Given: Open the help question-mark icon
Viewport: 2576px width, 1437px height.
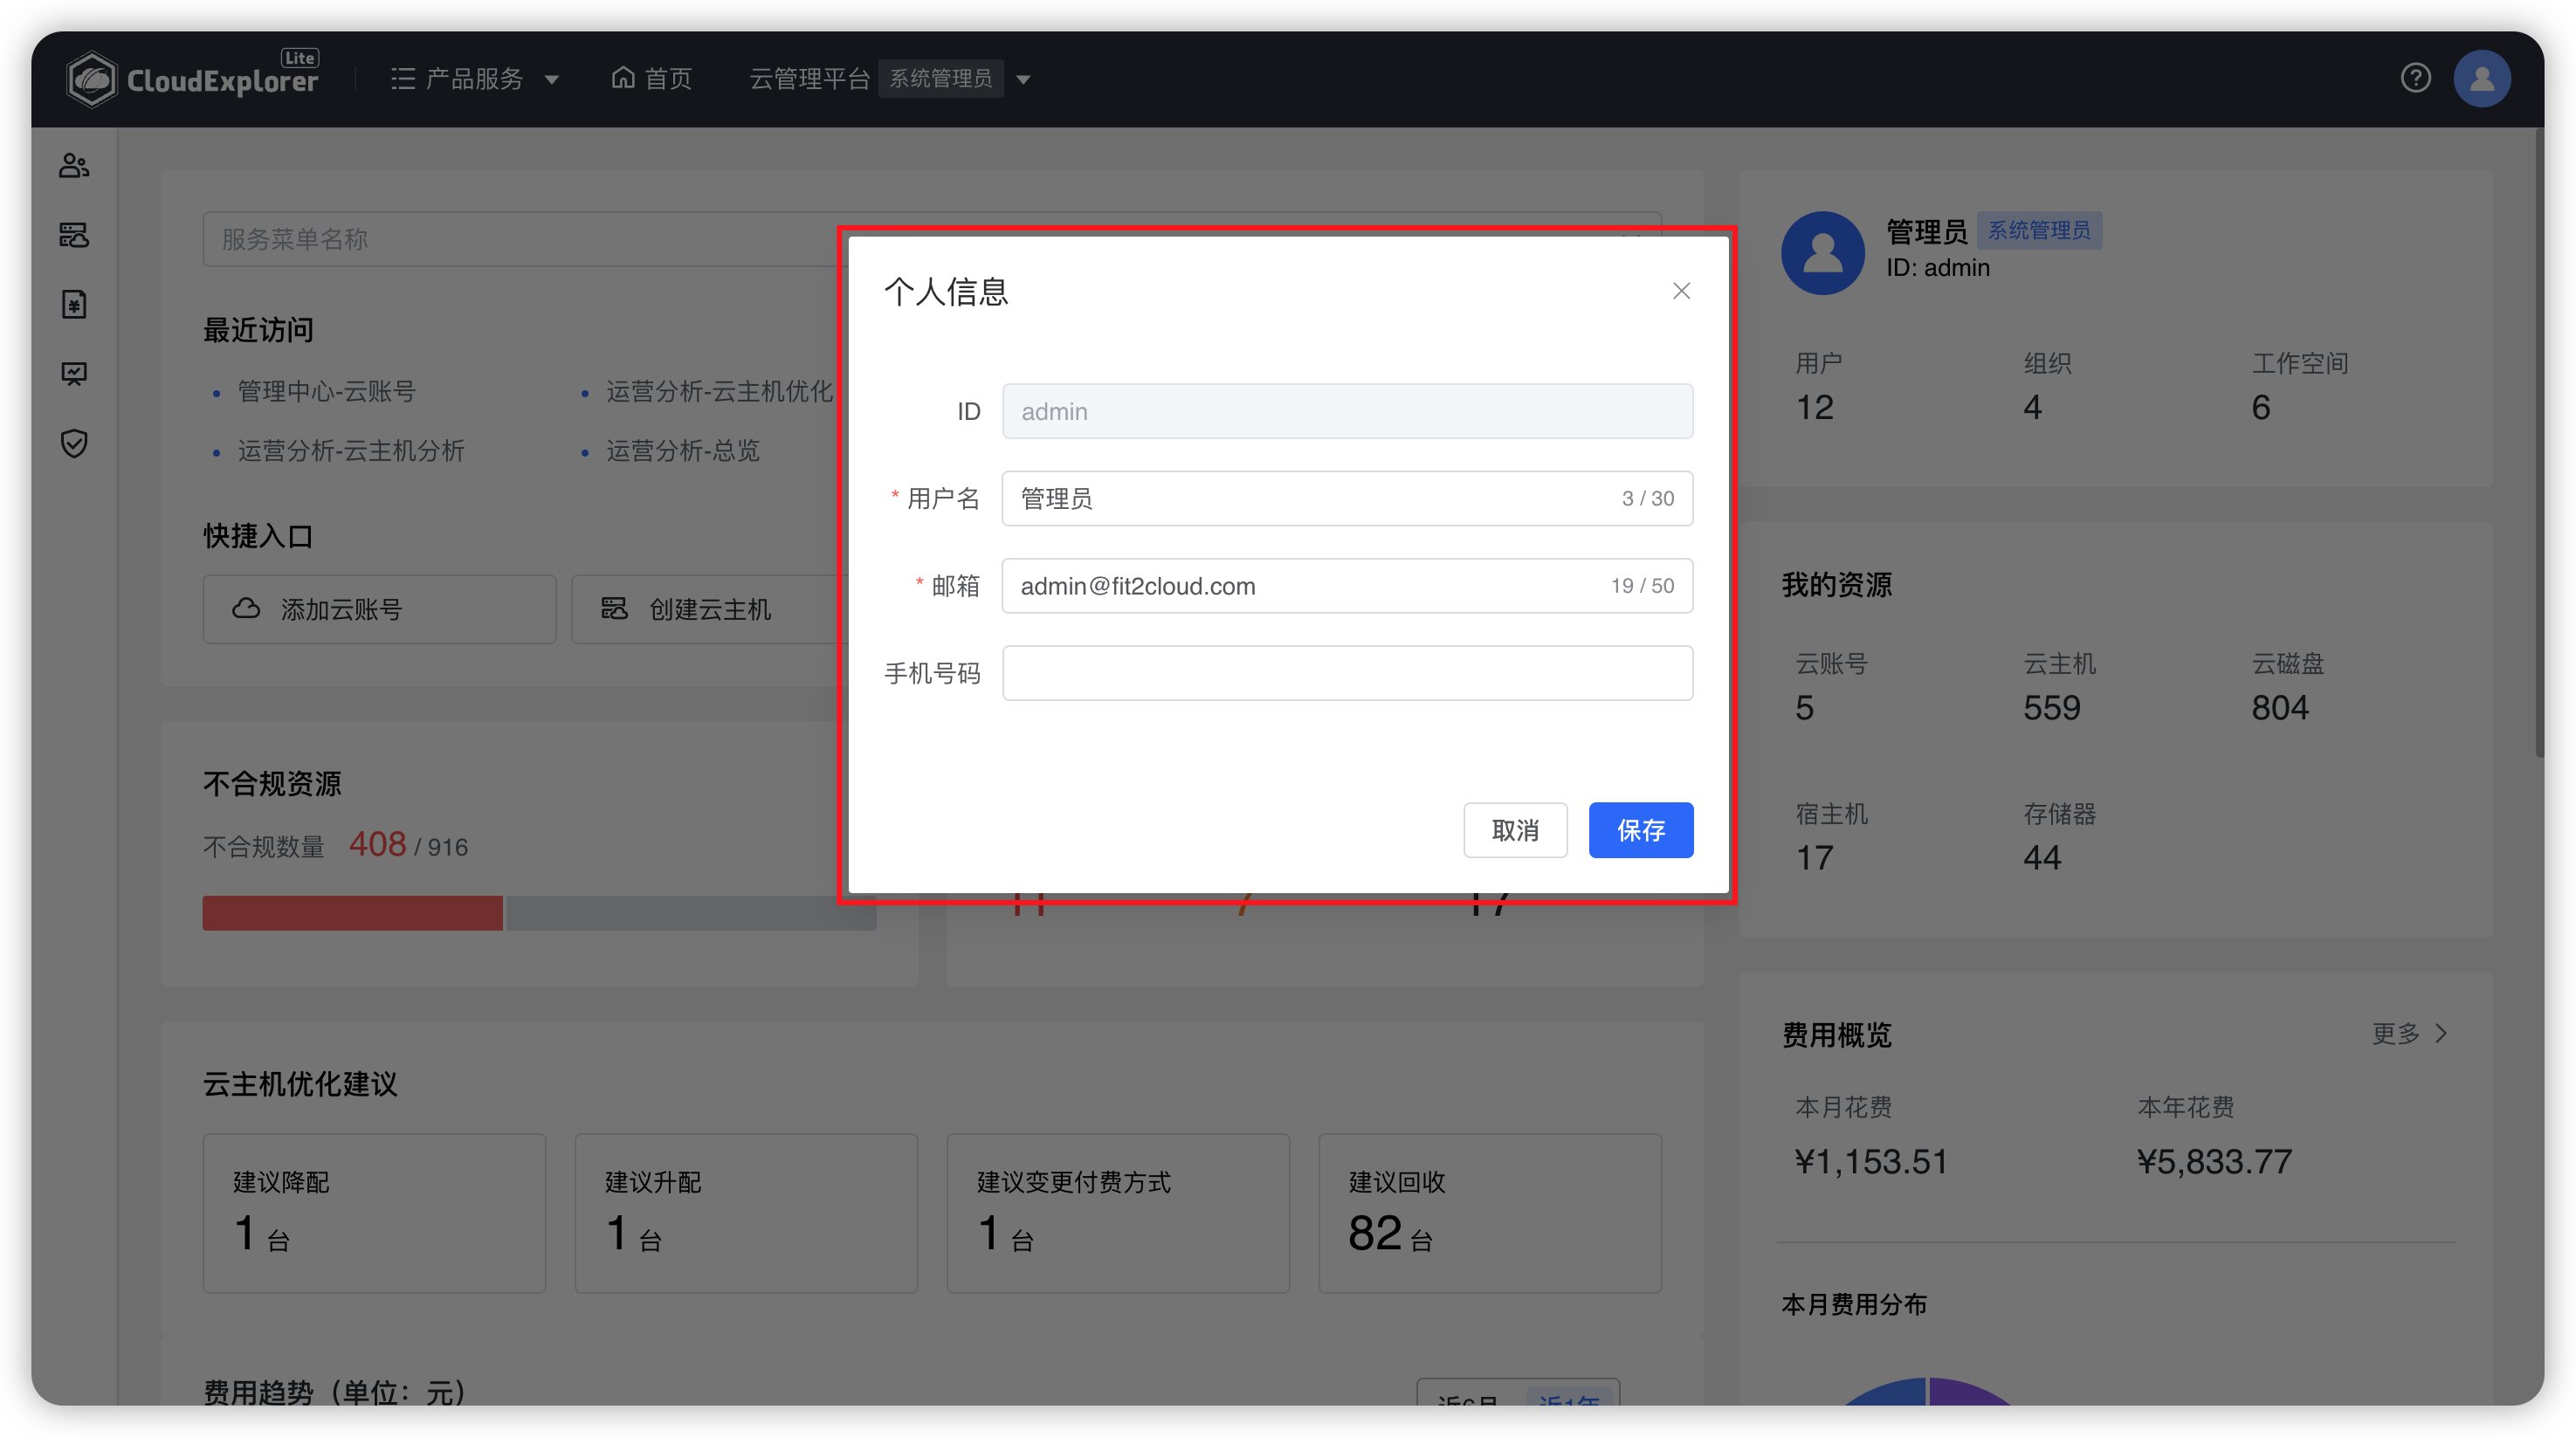Looking at the screenshot, I should click(x=2415, y=78).
